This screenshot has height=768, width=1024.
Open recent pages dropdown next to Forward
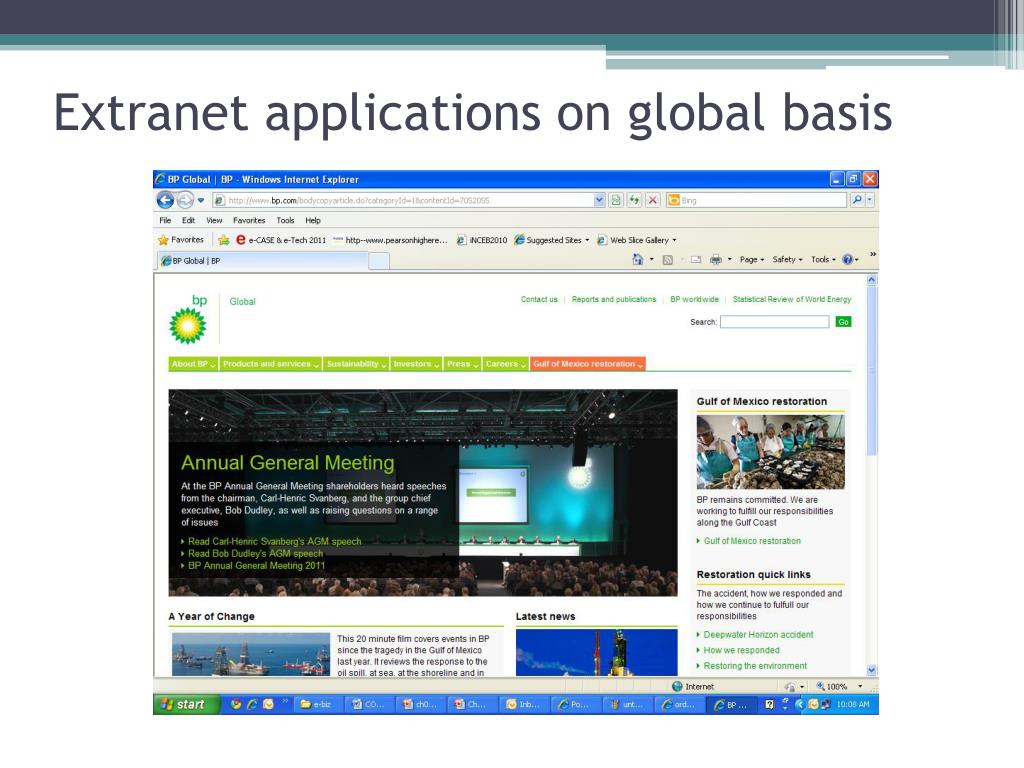click(x=200, y=200)
